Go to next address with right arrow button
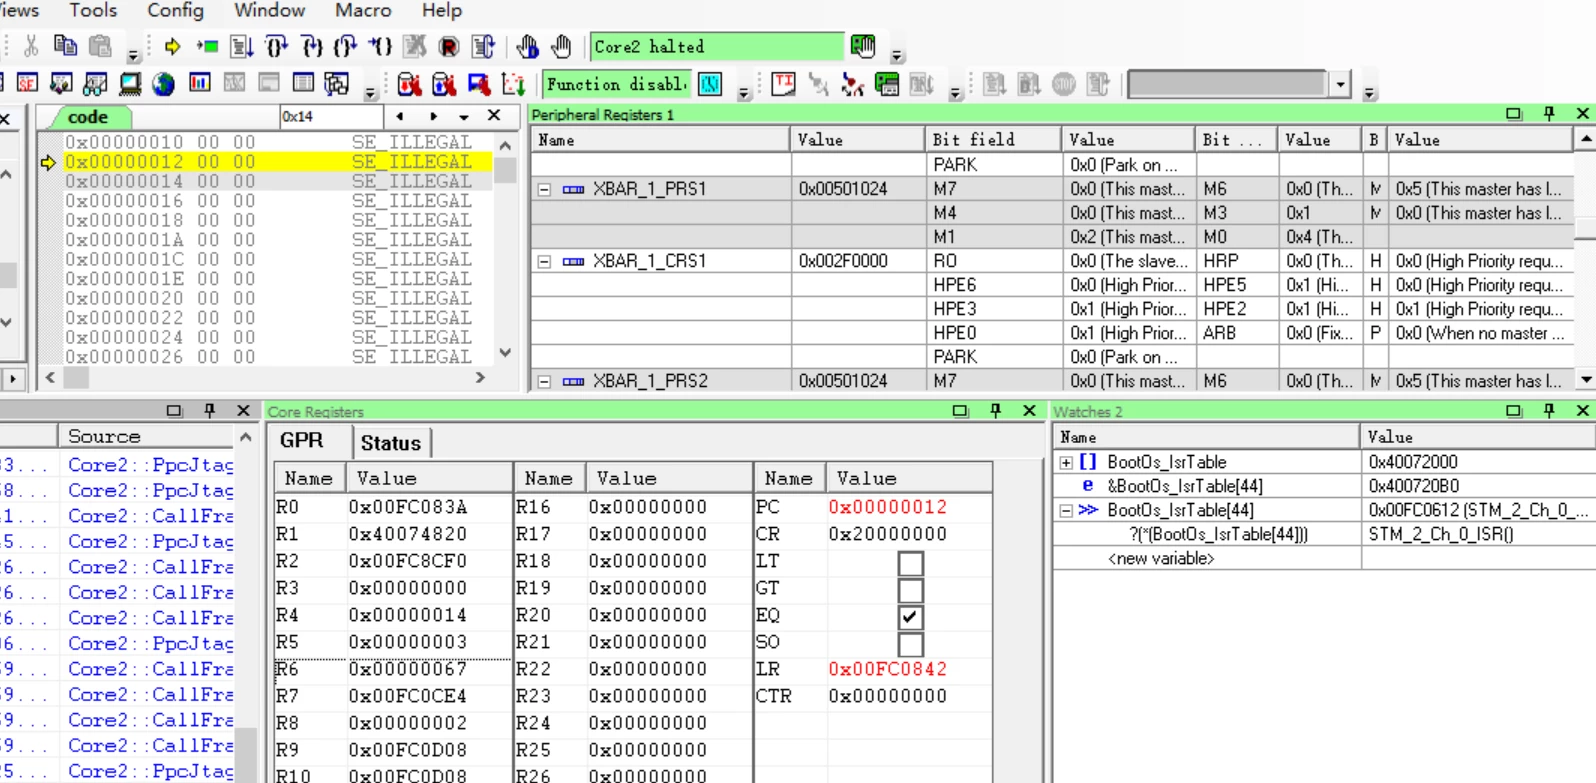 pyautogui.click(x=433, y=117)
